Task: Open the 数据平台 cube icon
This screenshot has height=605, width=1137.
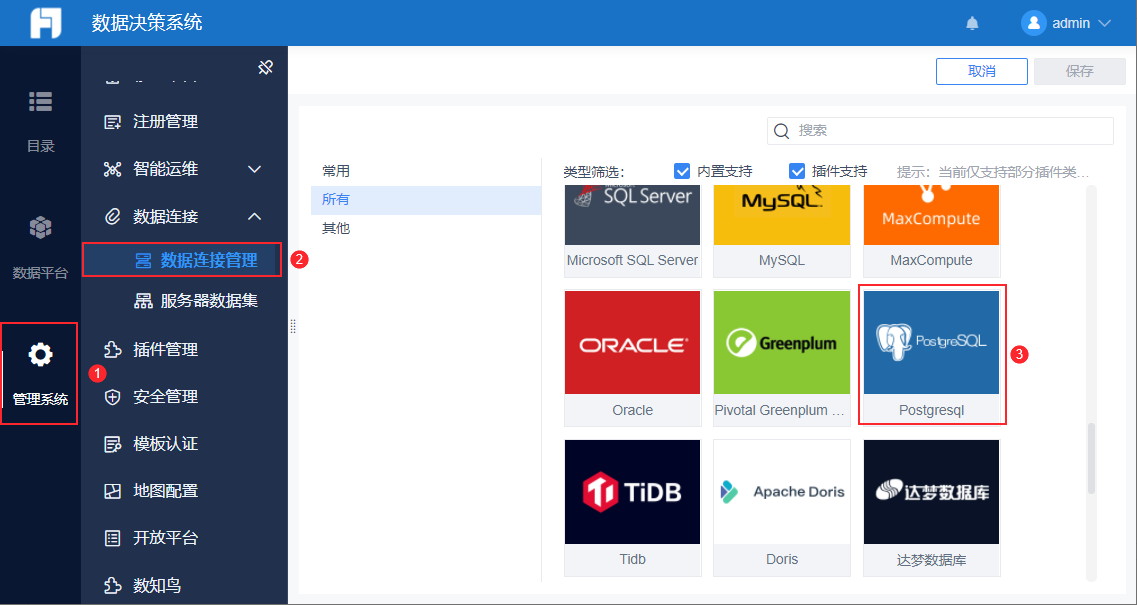Action: point(40,228)
